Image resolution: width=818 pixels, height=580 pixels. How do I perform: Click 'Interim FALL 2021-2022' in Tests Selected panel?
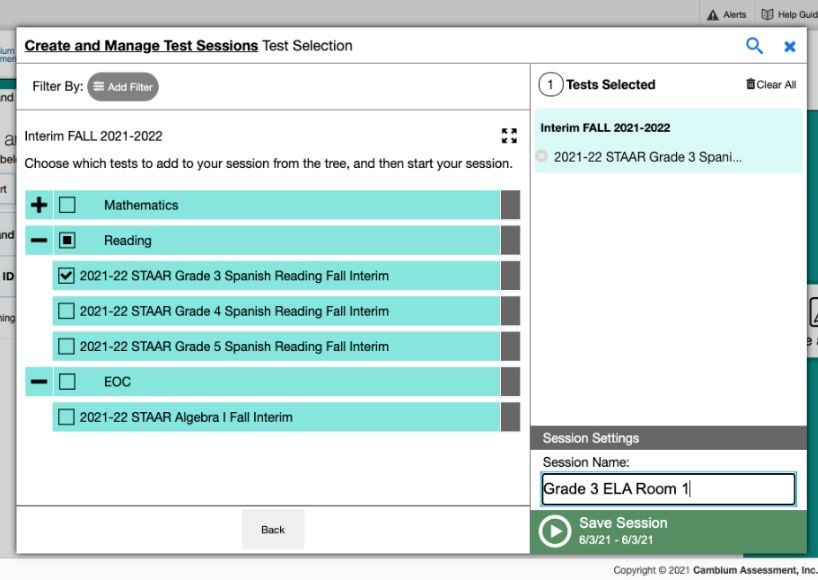(x=605, y=128)
